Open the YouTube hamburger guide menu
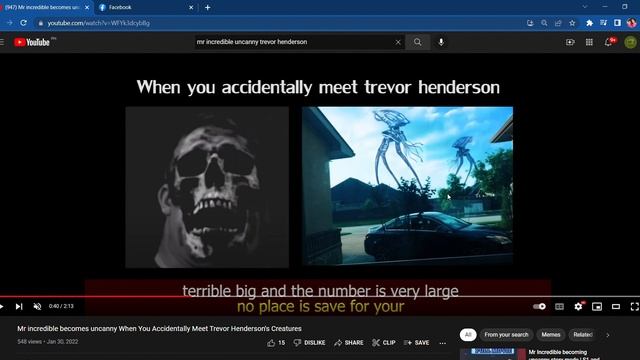 [2, 42]
